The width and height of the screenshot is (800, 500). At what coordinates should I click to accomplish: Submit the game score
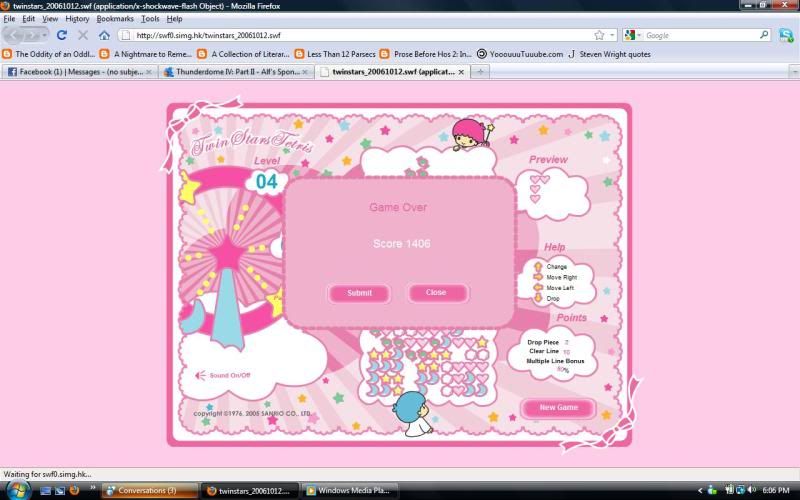pyautogui.click(x=359, y=293)
